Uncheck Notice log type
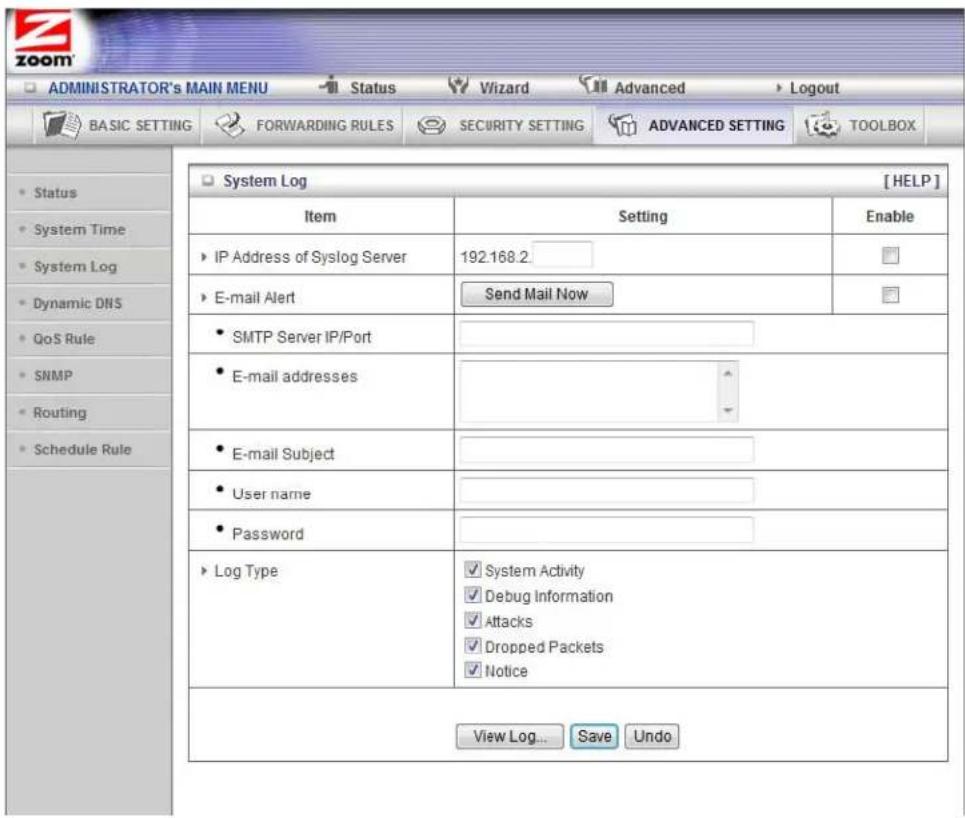Screen dimensions: 965x818 (473, 670)
